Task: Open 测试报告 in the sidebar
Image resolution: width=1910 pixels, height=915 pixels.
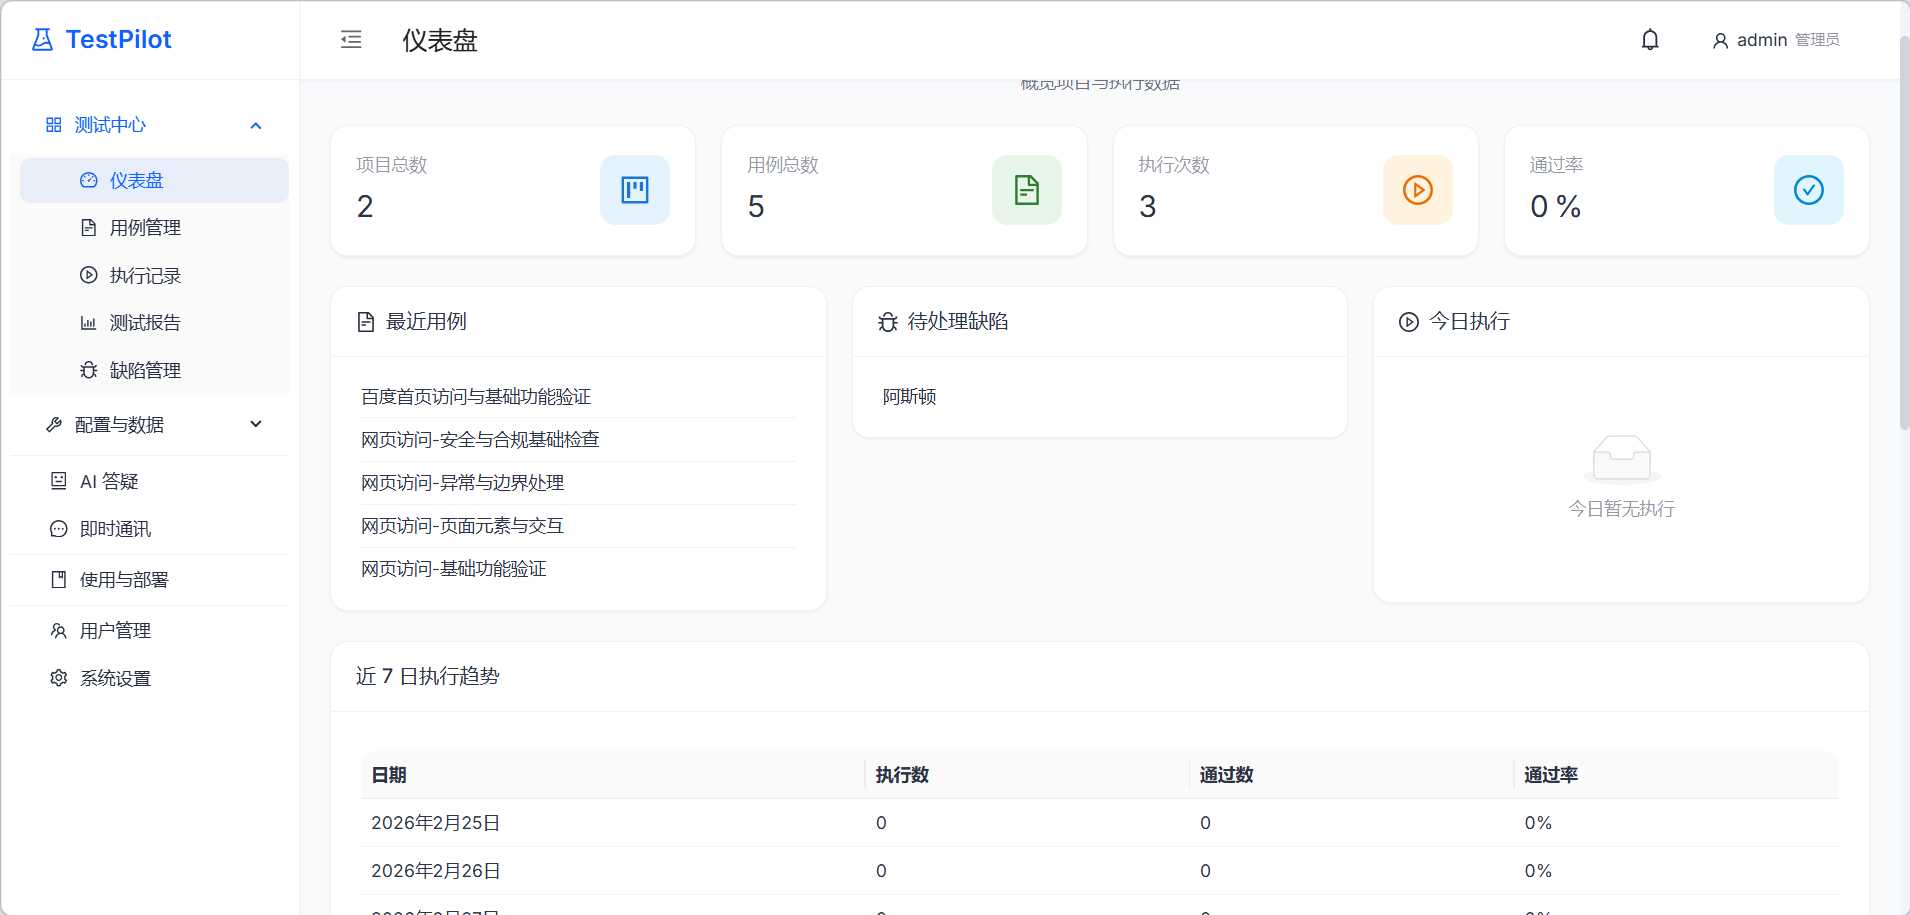Action: [145, 323]
